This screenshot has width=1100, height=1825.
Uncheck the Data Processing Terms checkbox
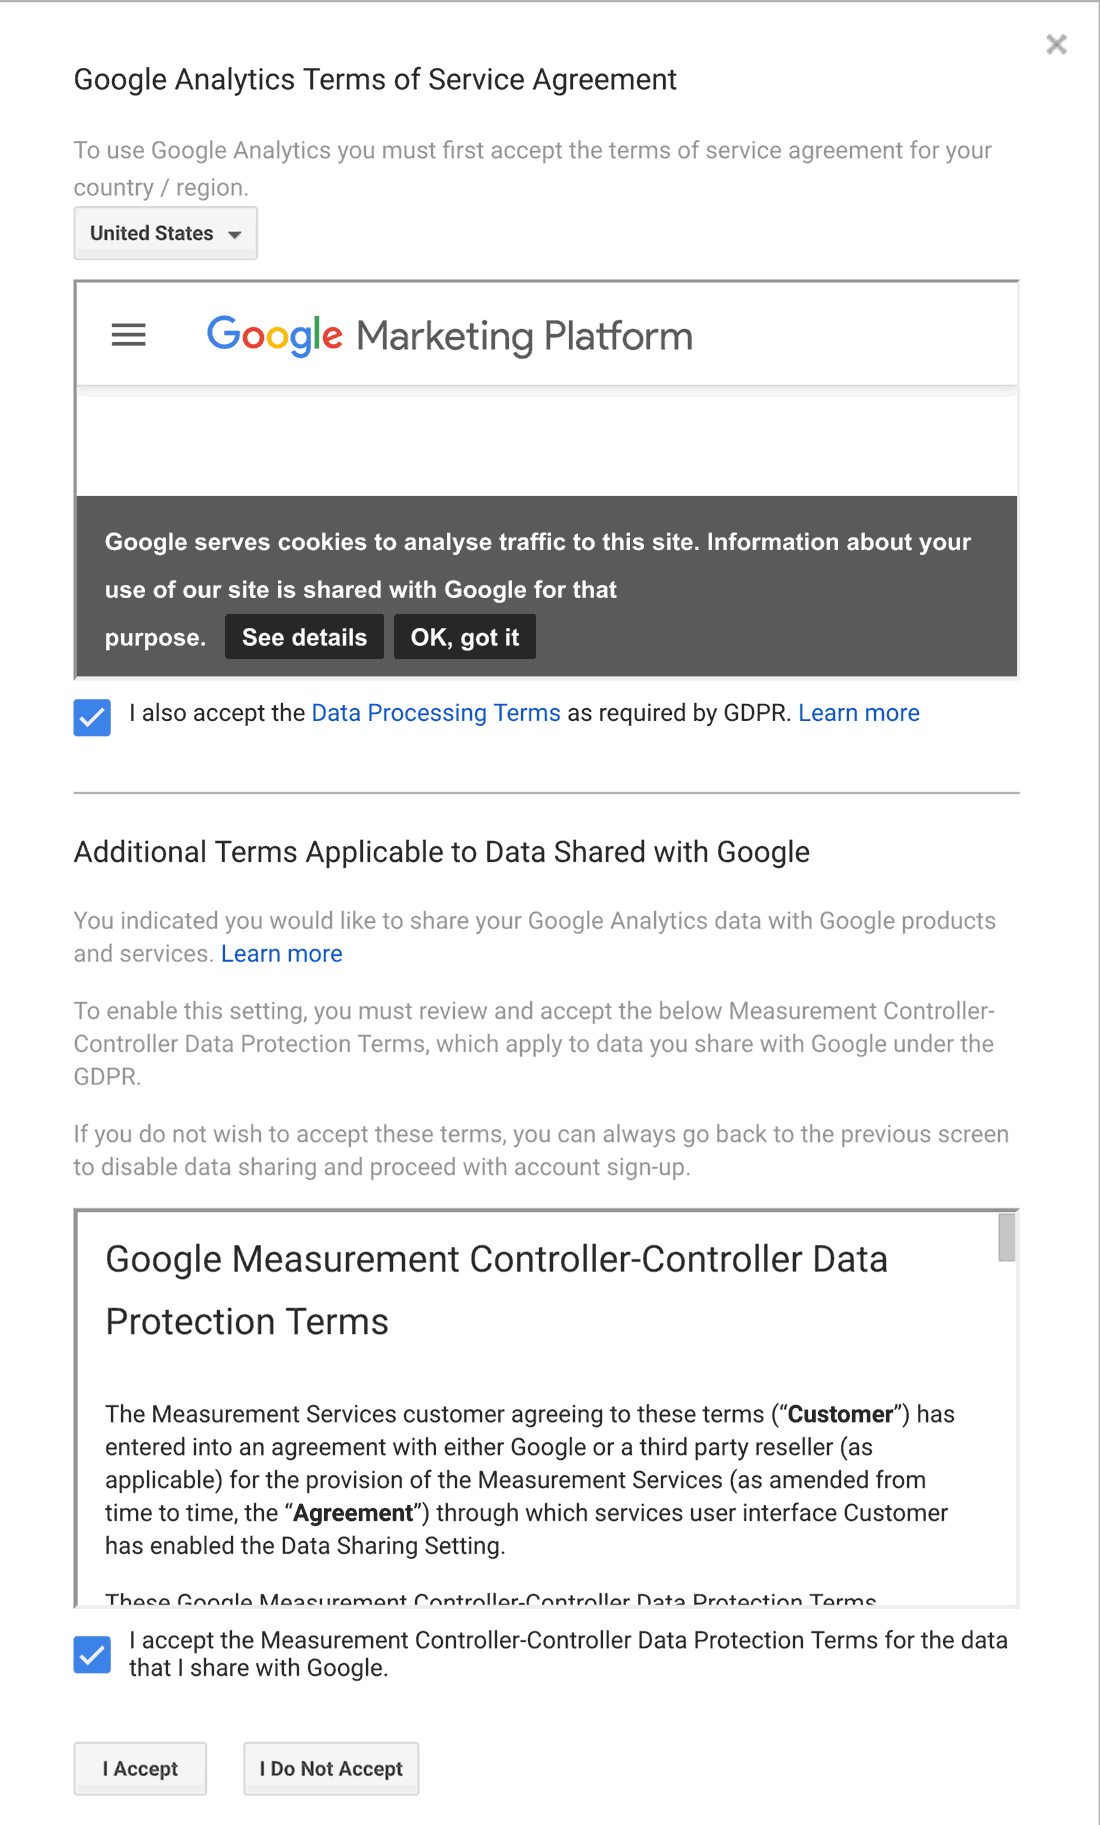pyautogui.click(x=92, y=717)
